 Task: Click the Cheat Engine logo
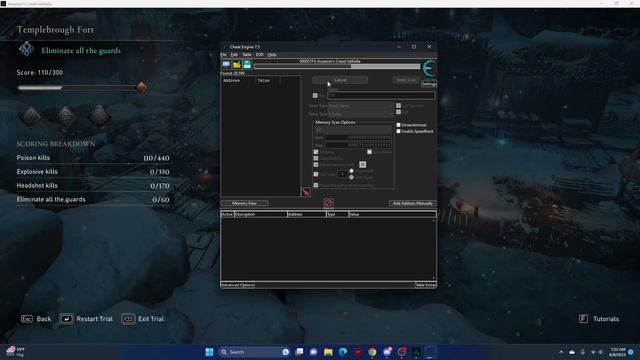pyautogui.click(x=429, y=69)
